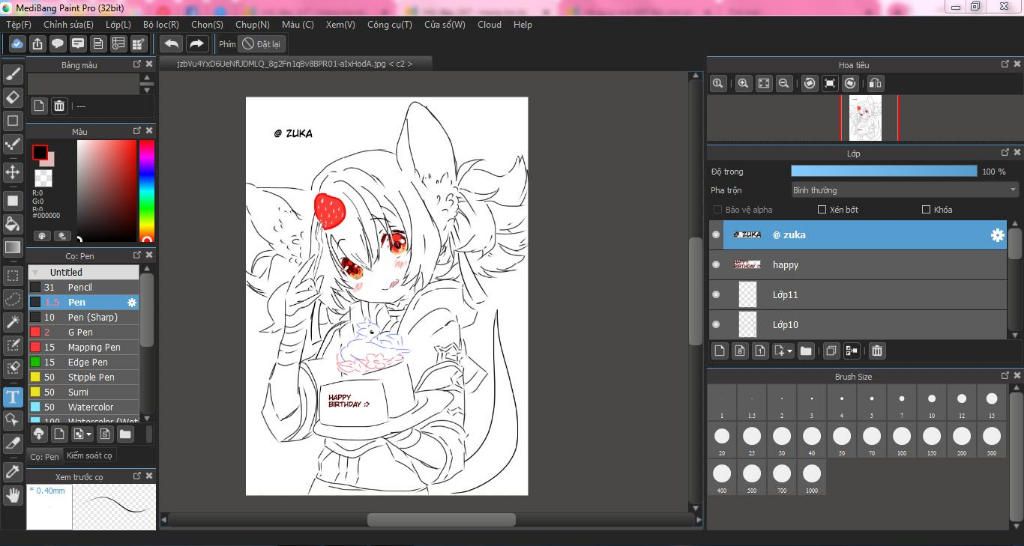Image resolution: width=1024 pixels, height=546 pixels.
Task: Open the Lớp(L) menu
Action: [x=118, y=25]
